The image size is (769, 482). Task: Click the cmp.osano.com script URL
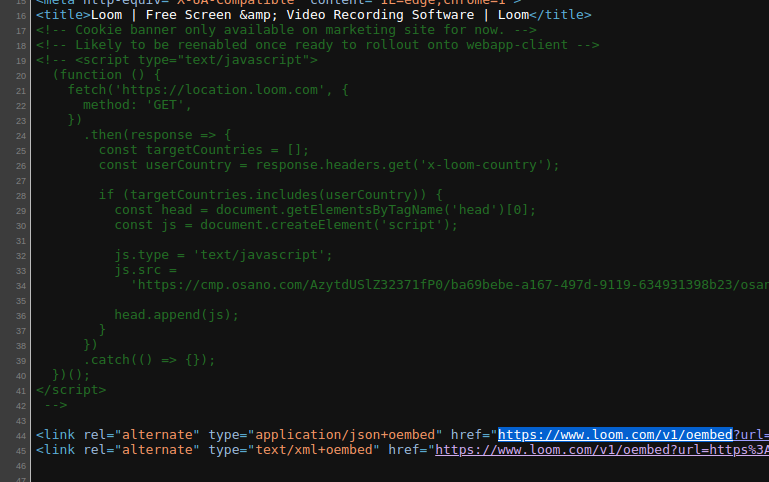coord(450,285)
